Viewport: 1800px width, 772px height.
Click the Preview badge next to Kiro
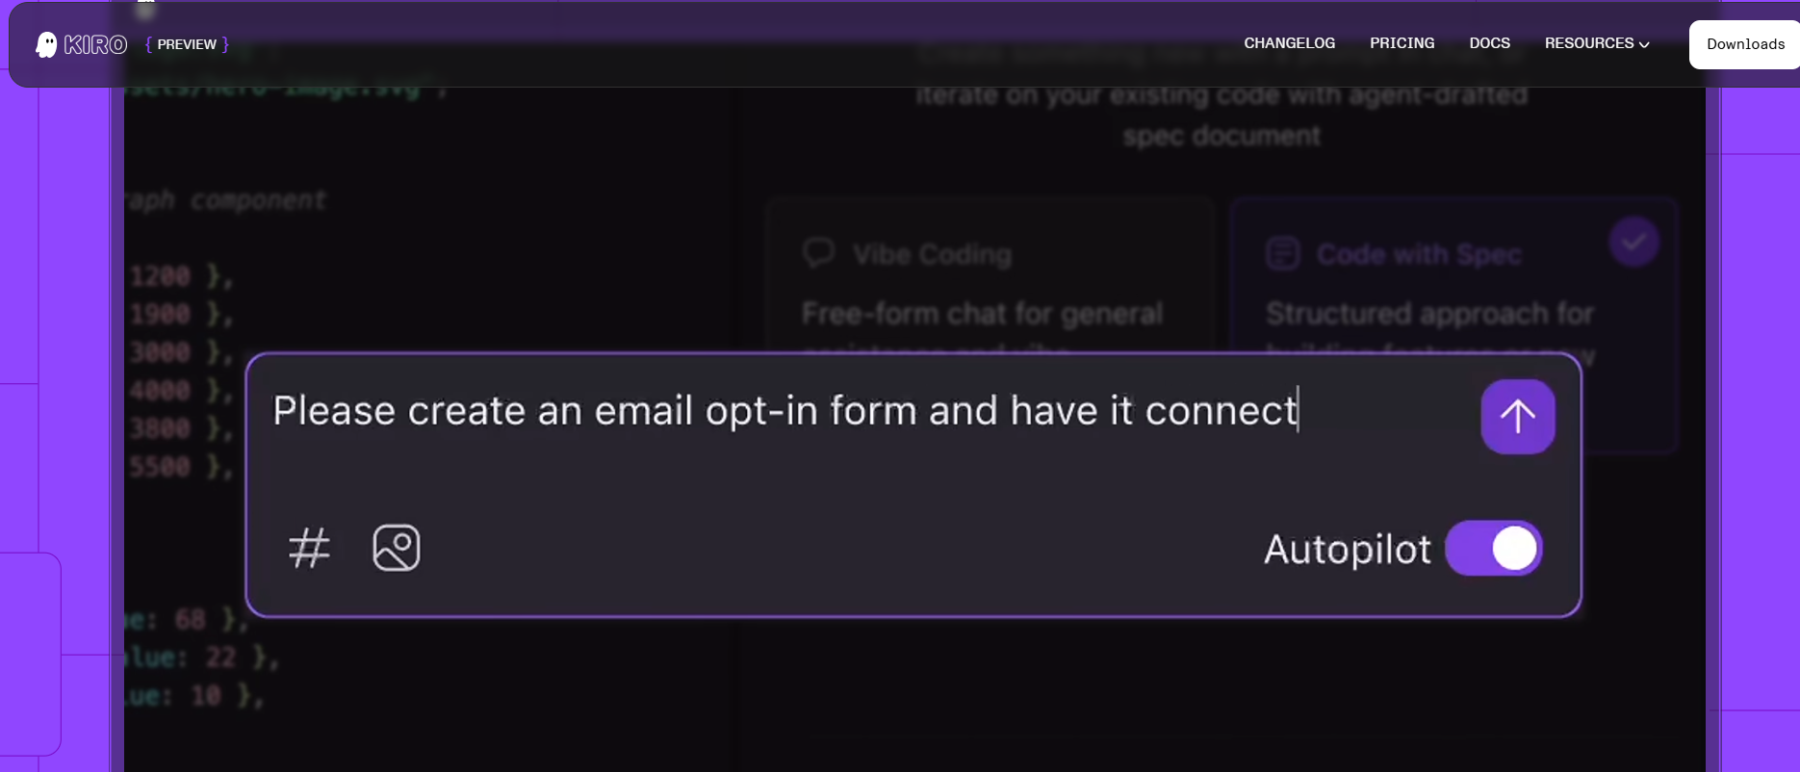[187, 44]
